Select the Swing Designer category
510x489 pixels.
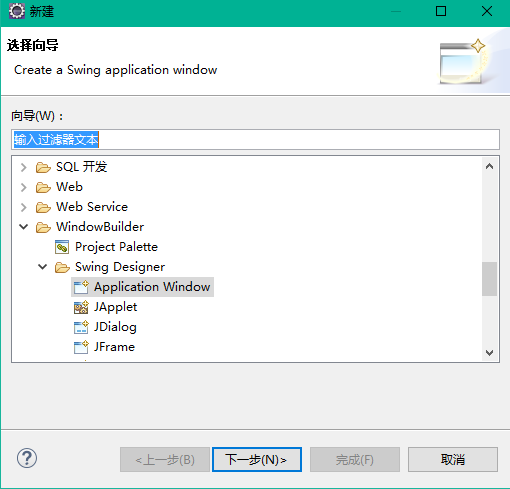120,267
